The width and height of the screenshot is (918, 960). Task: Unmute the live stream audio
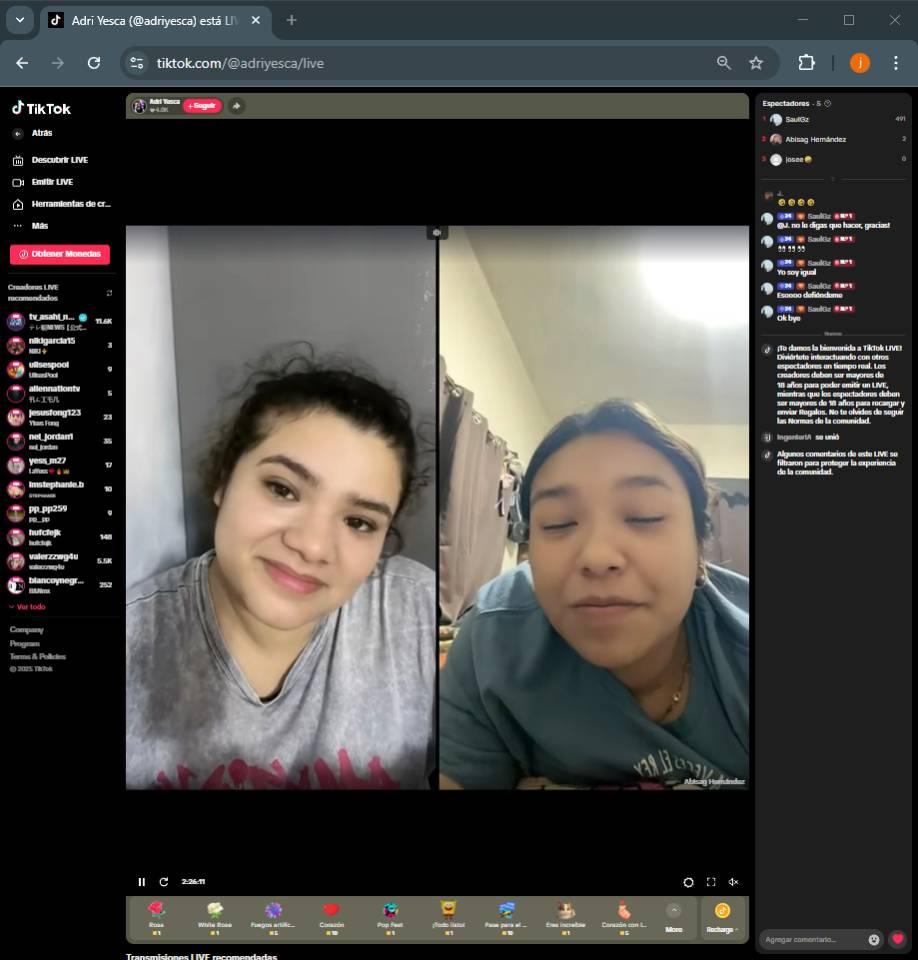[x=733, y=882]
